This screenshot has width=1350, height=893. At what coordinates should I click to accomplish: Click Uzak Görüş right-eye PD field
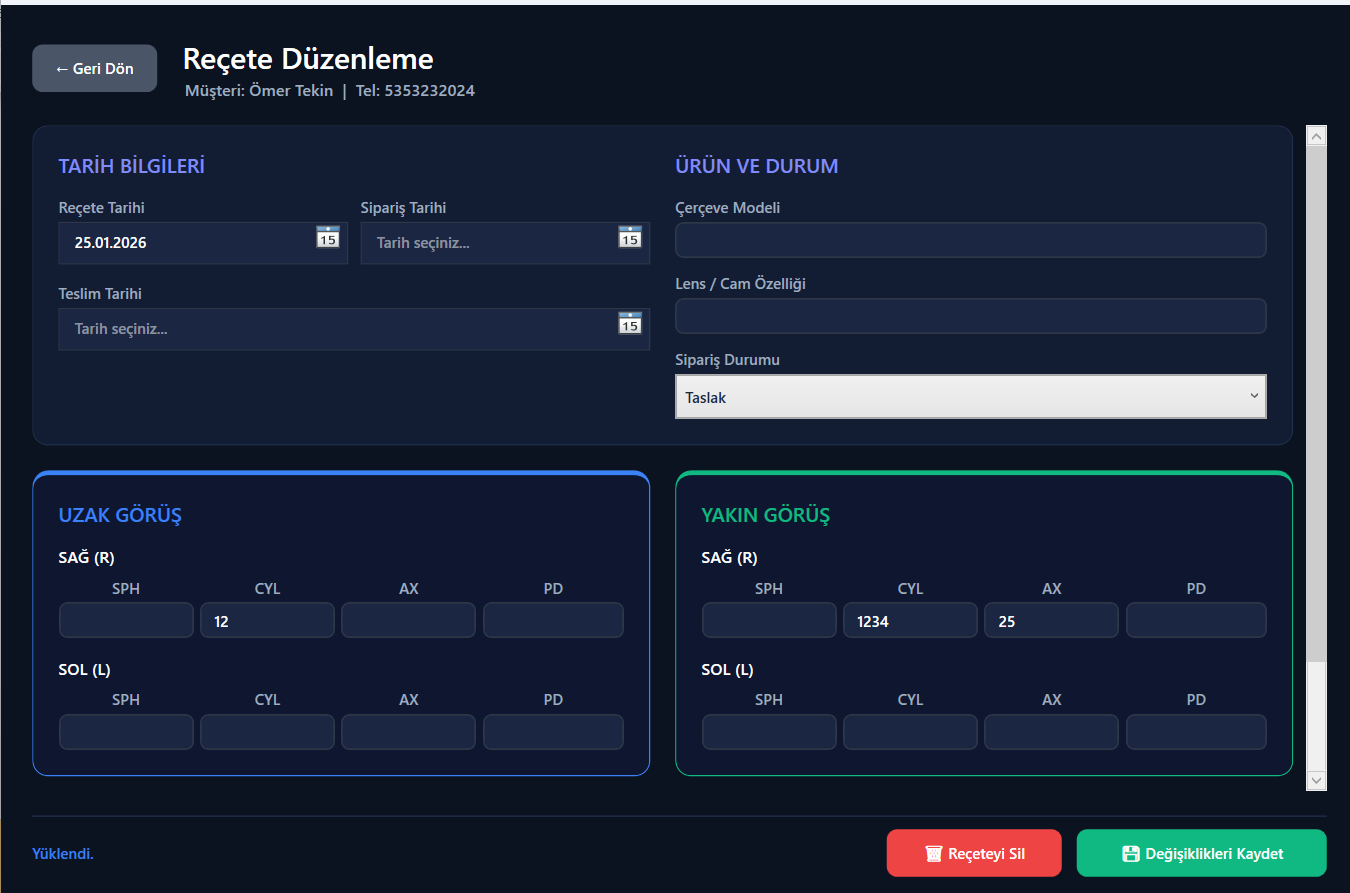click(x=553, y=620)
